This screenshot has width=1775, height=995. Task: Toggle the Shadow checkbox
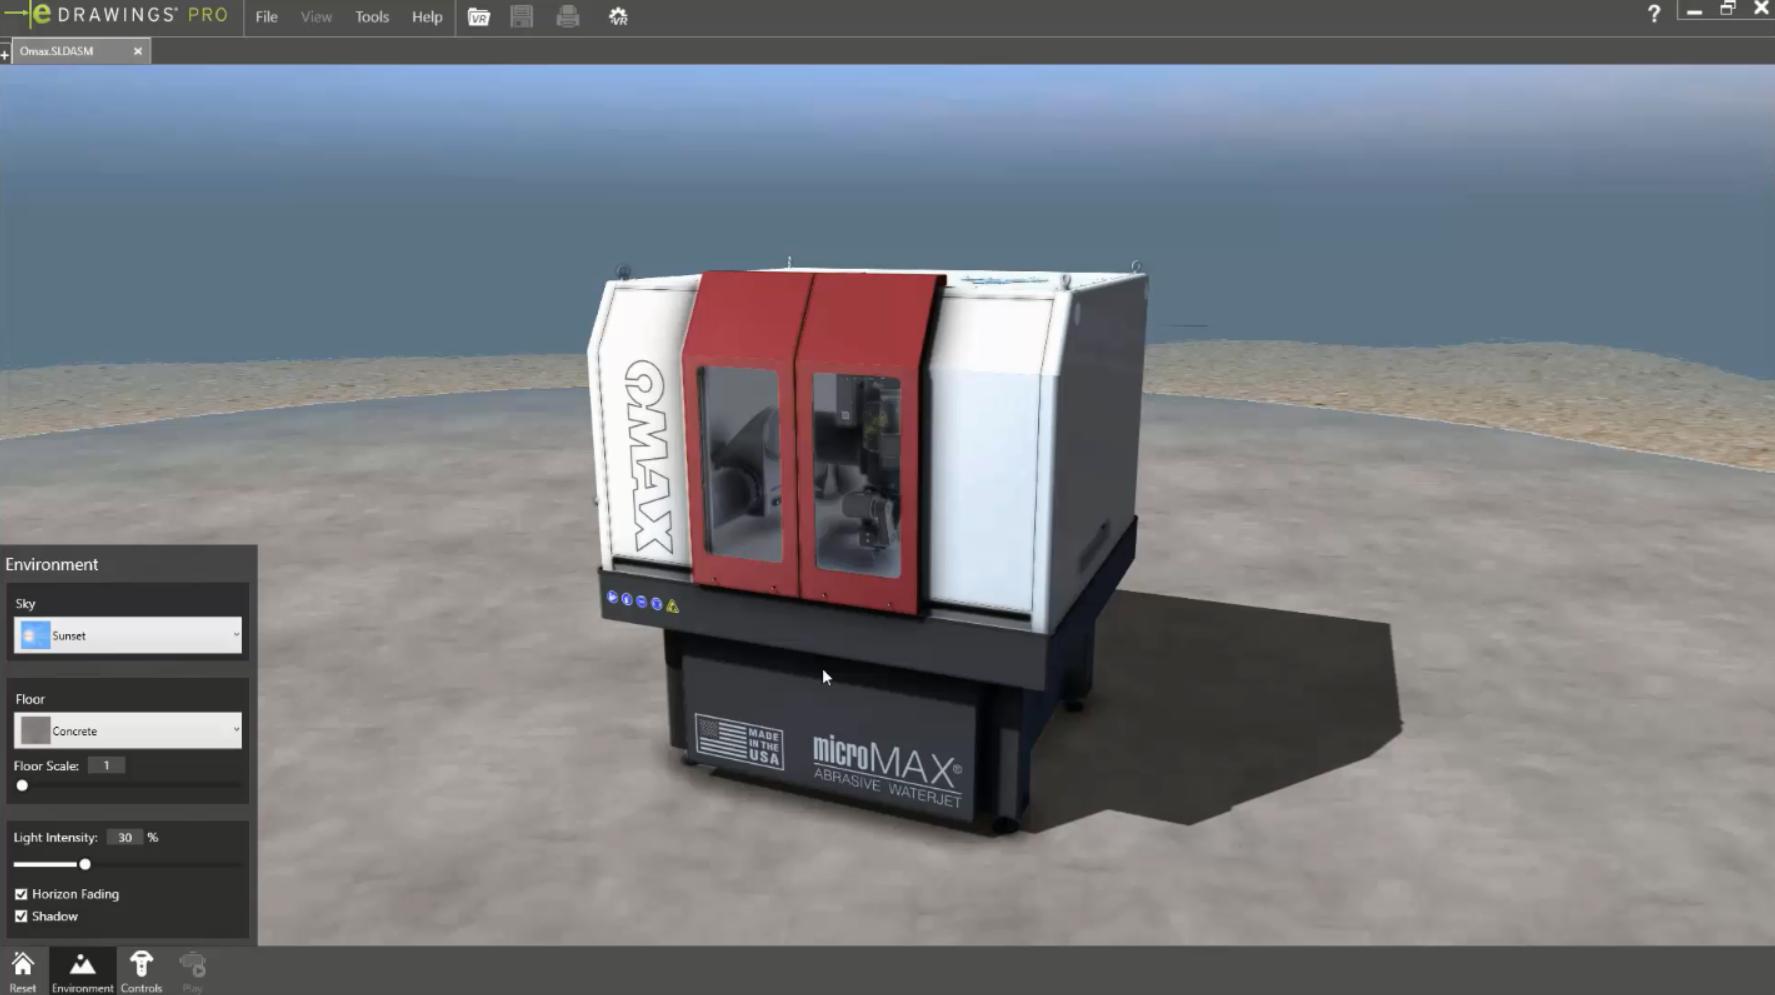[21, 916]
